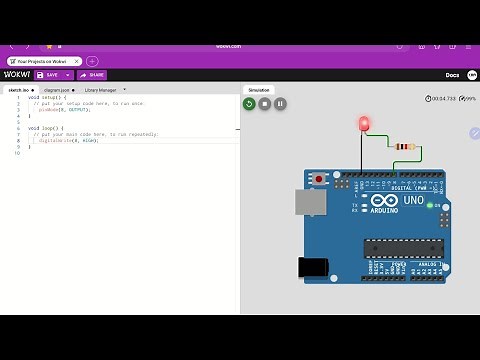This screenshot has width=480, height=360.
Task: Open the Docs link
Action: coord(452,75)
